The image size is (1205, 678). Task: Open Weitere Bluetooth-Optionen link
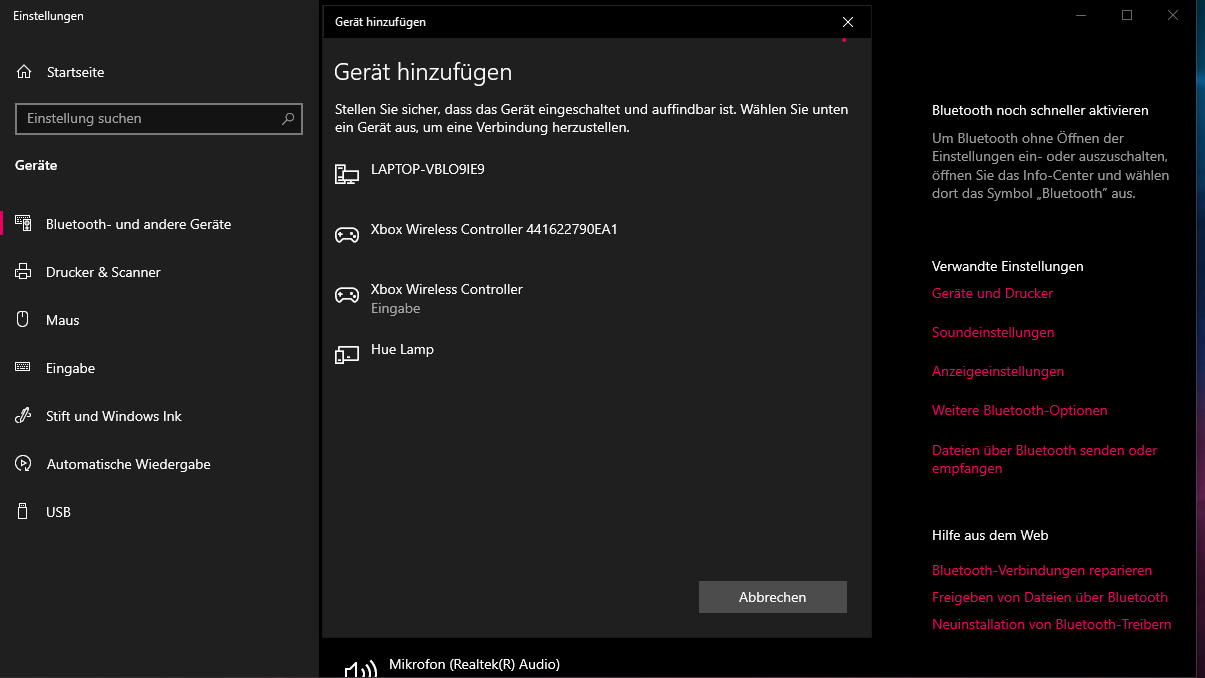1020,410
